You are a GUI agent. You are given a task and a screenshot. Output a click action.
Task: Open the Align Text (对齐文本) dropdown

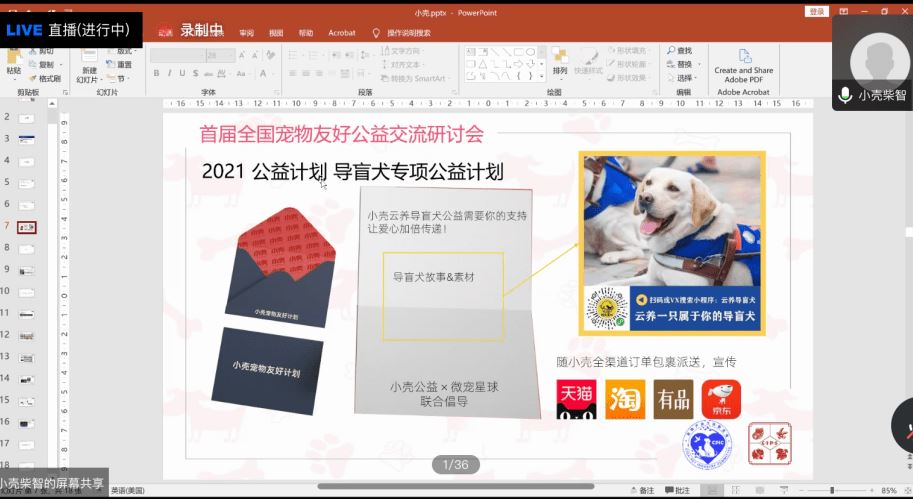coord(403,65)
